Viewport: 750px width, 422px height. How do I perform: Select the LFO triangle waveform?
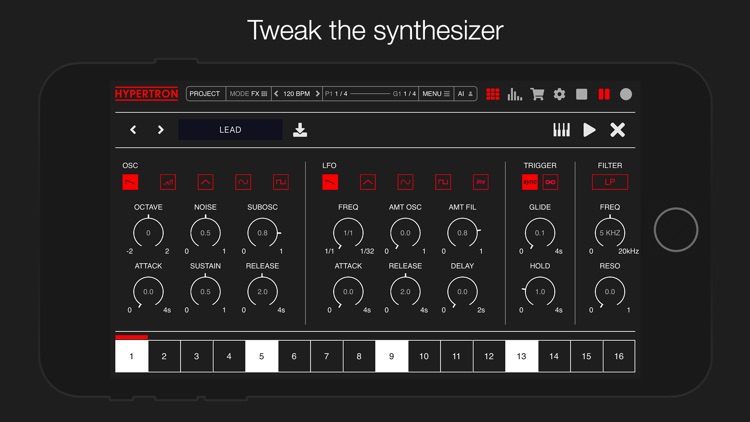pyautogui.click(x=368, y=182)
